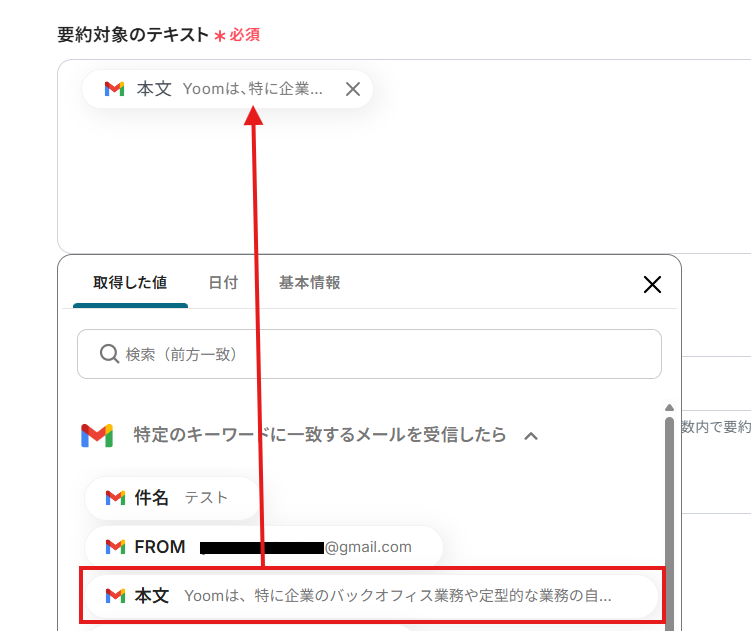Open the 基本情報 tab
The width and height of the screenshot is (751, 631).
click(x=309, y=283)
